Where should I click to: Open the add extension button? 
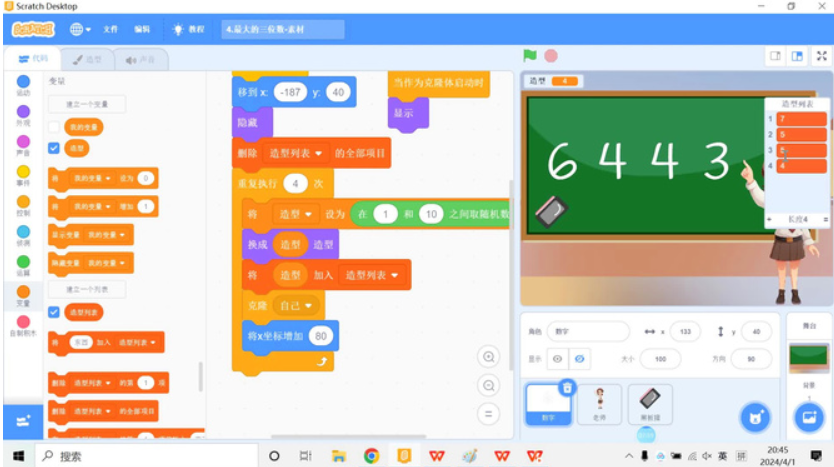(x=23, y=422)
